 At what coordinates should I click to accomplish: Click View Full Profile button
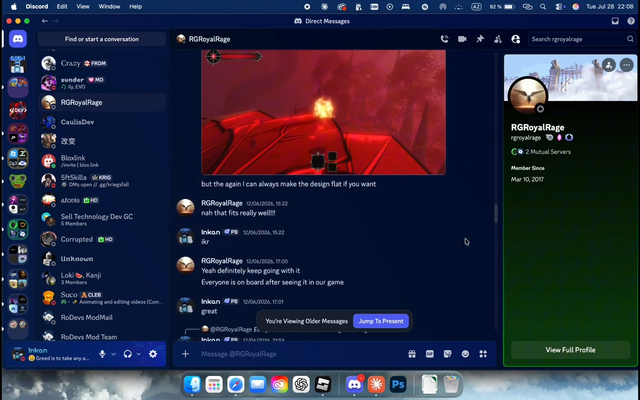pos(571,350)
